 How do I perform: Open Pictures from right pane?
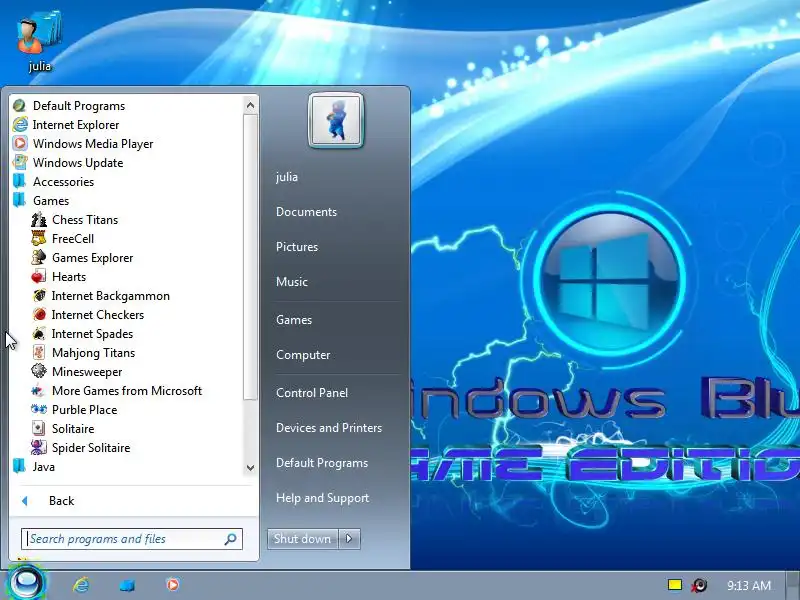click(297, 247)
